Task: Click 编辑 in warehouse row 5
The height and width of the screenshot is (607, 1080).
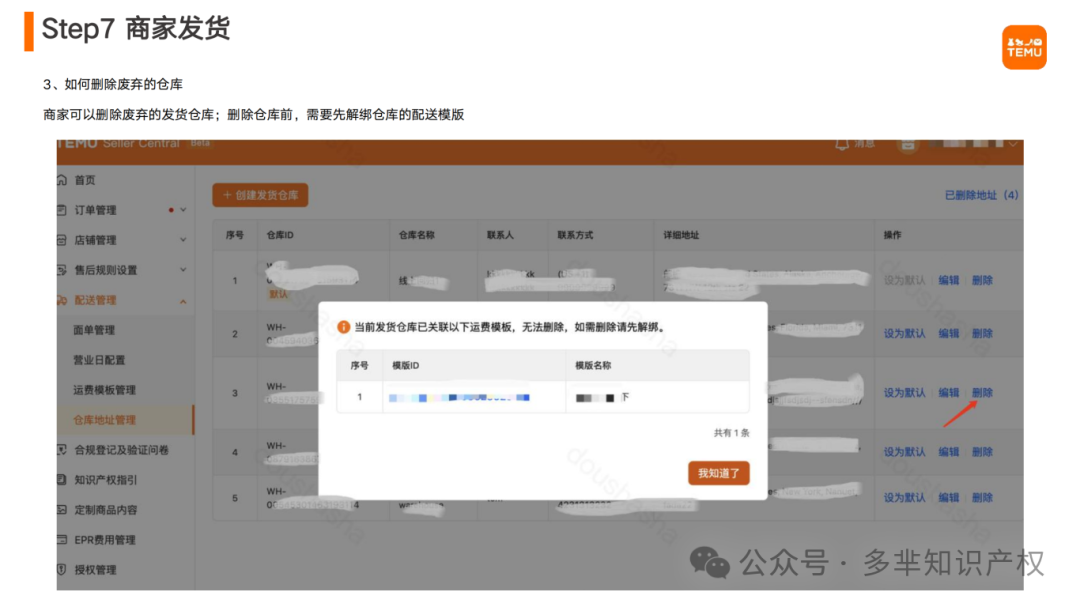Action: 948,497
